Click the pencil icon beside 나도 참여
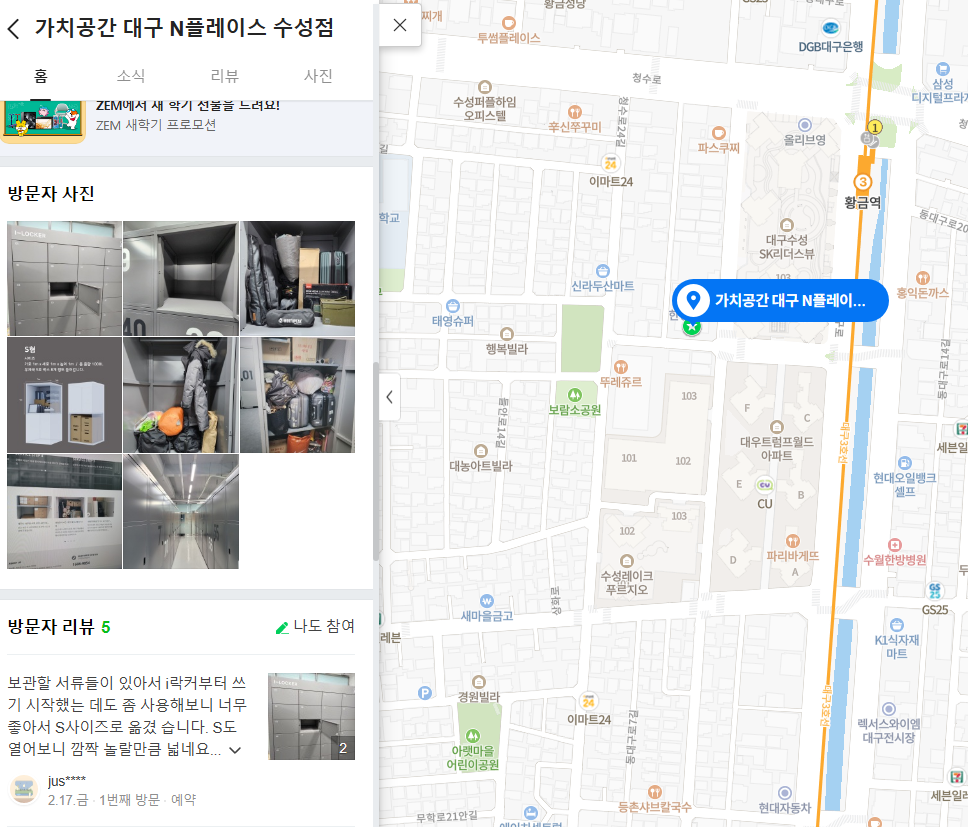 pos(282,628)
